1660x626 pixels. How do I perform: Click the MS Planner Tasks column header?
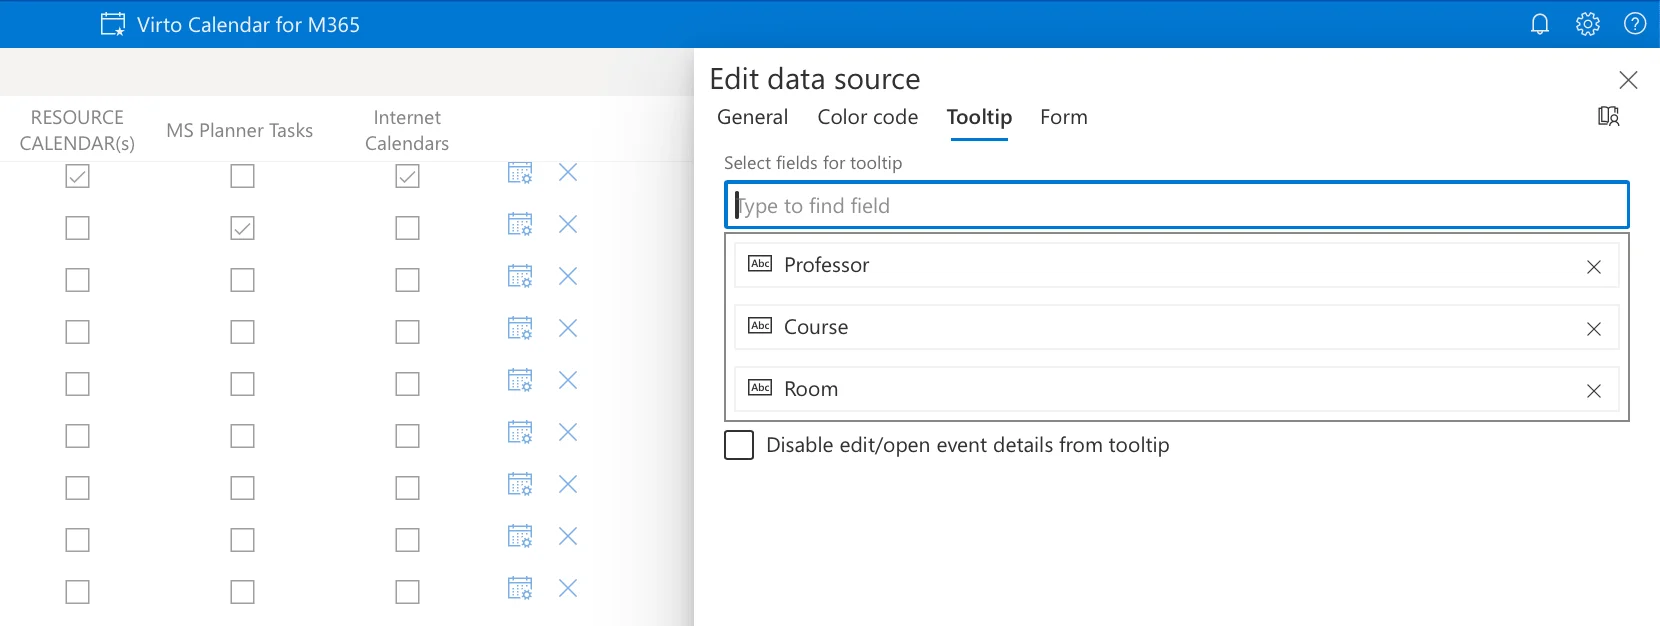pyautogui.click(x=240, y=130)
